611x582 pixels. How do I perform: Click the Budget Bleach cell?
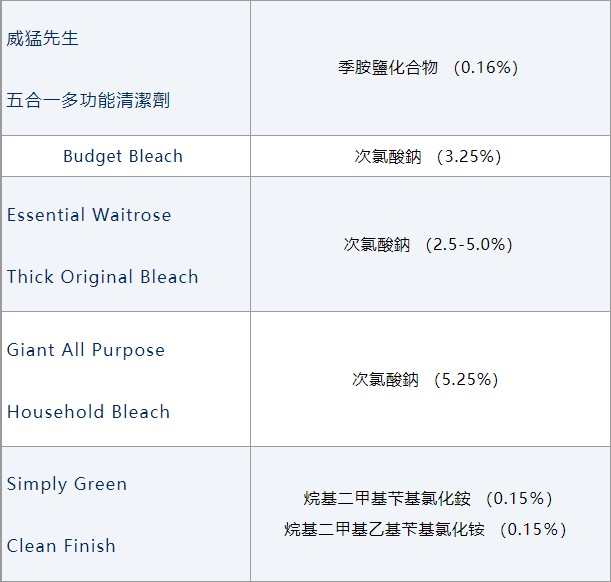(123, 156)
